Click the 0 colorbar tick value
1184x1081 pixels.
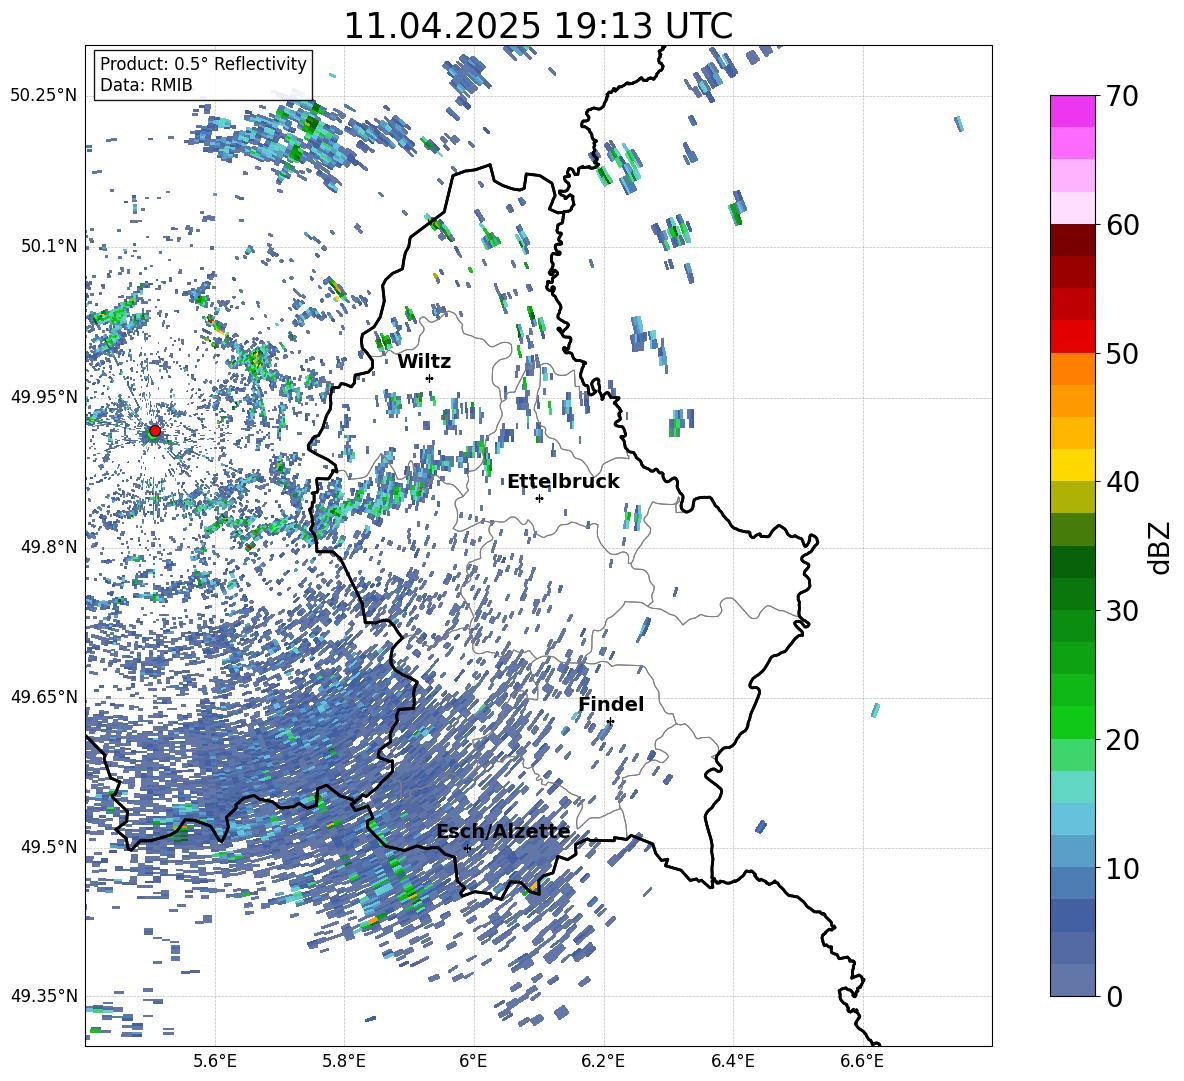coord(1114,996)
